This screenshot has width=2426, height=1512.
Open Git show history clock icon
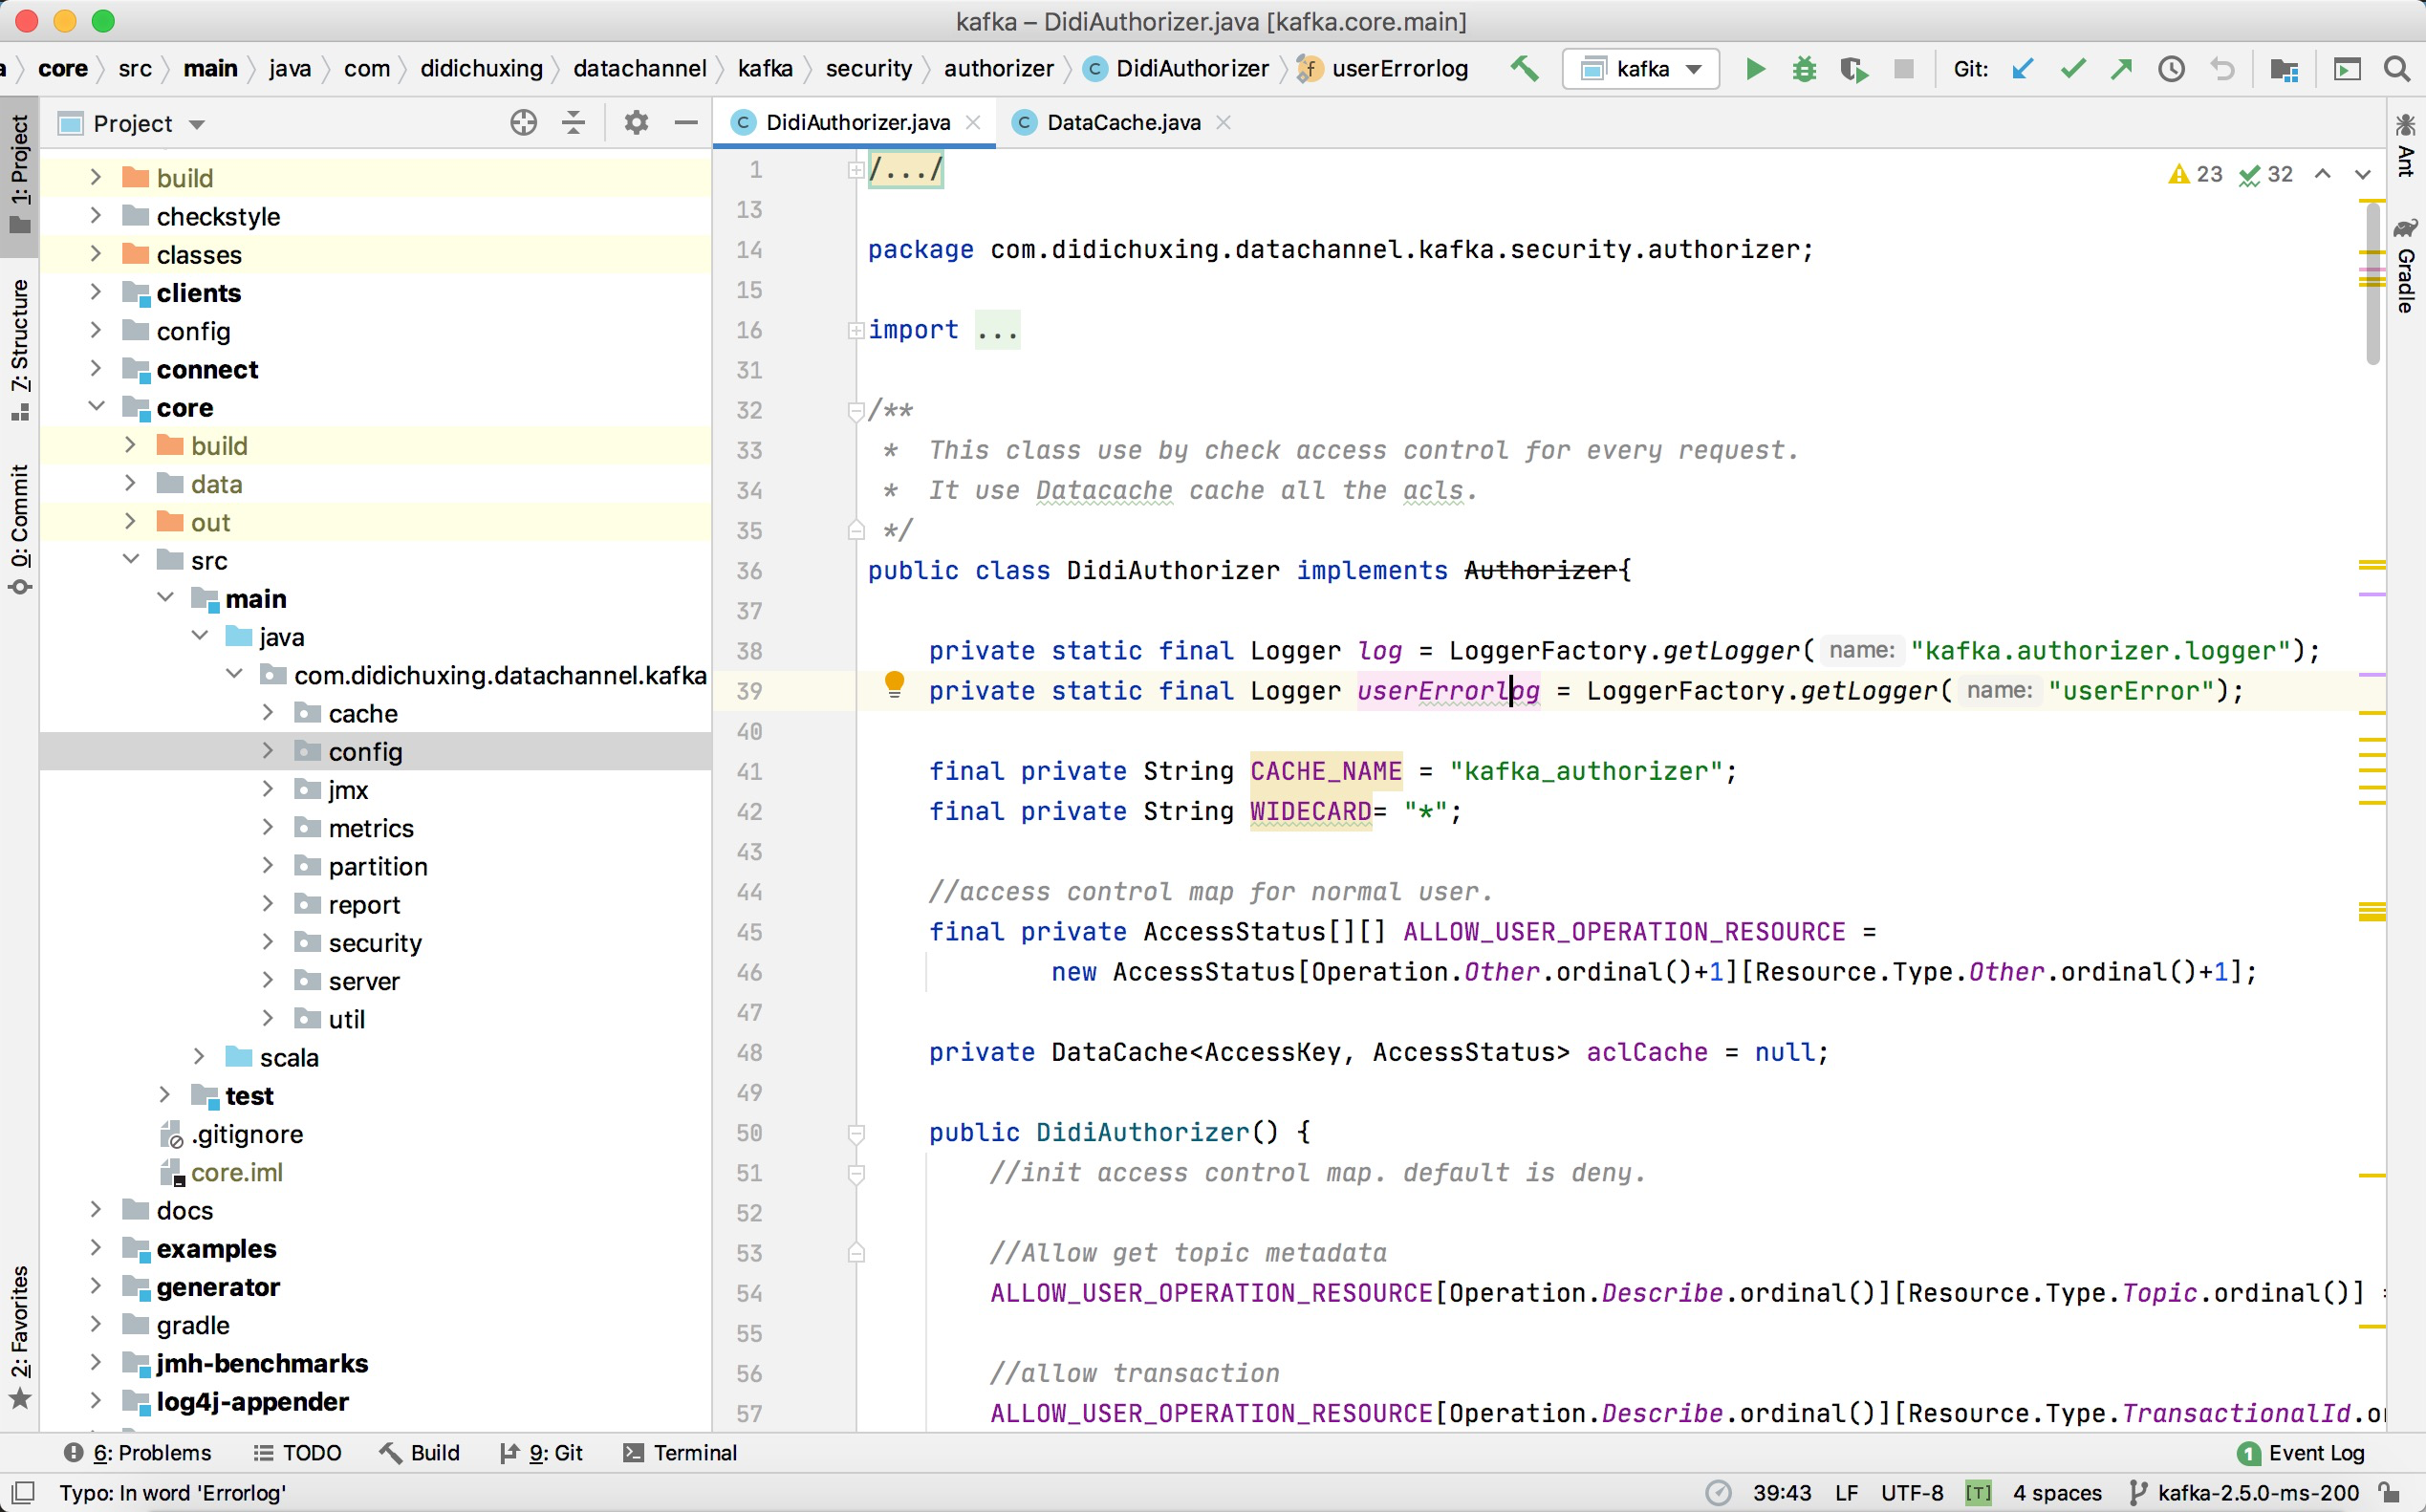(x=2171, y=69)
